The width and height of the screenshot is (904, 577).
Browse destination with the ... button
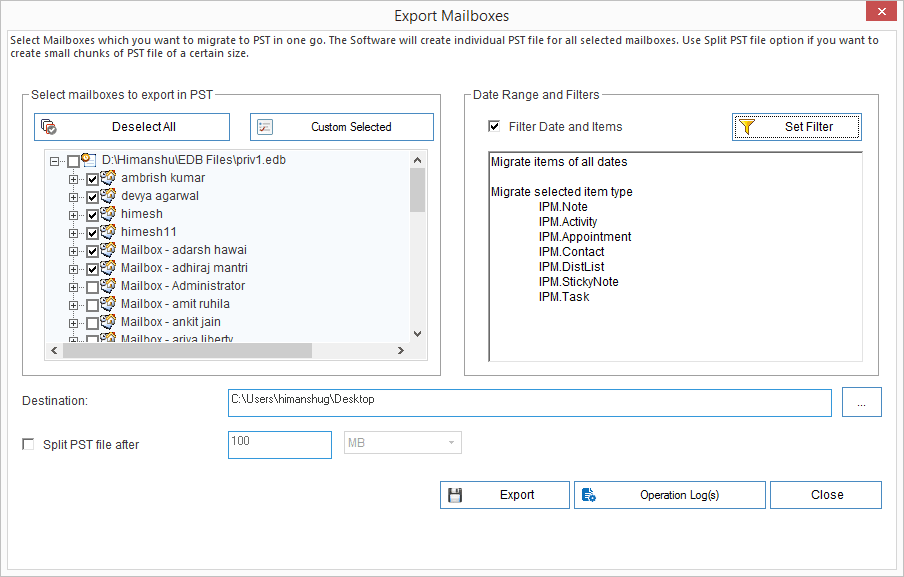pyautogui.click(x=862, y=402)
